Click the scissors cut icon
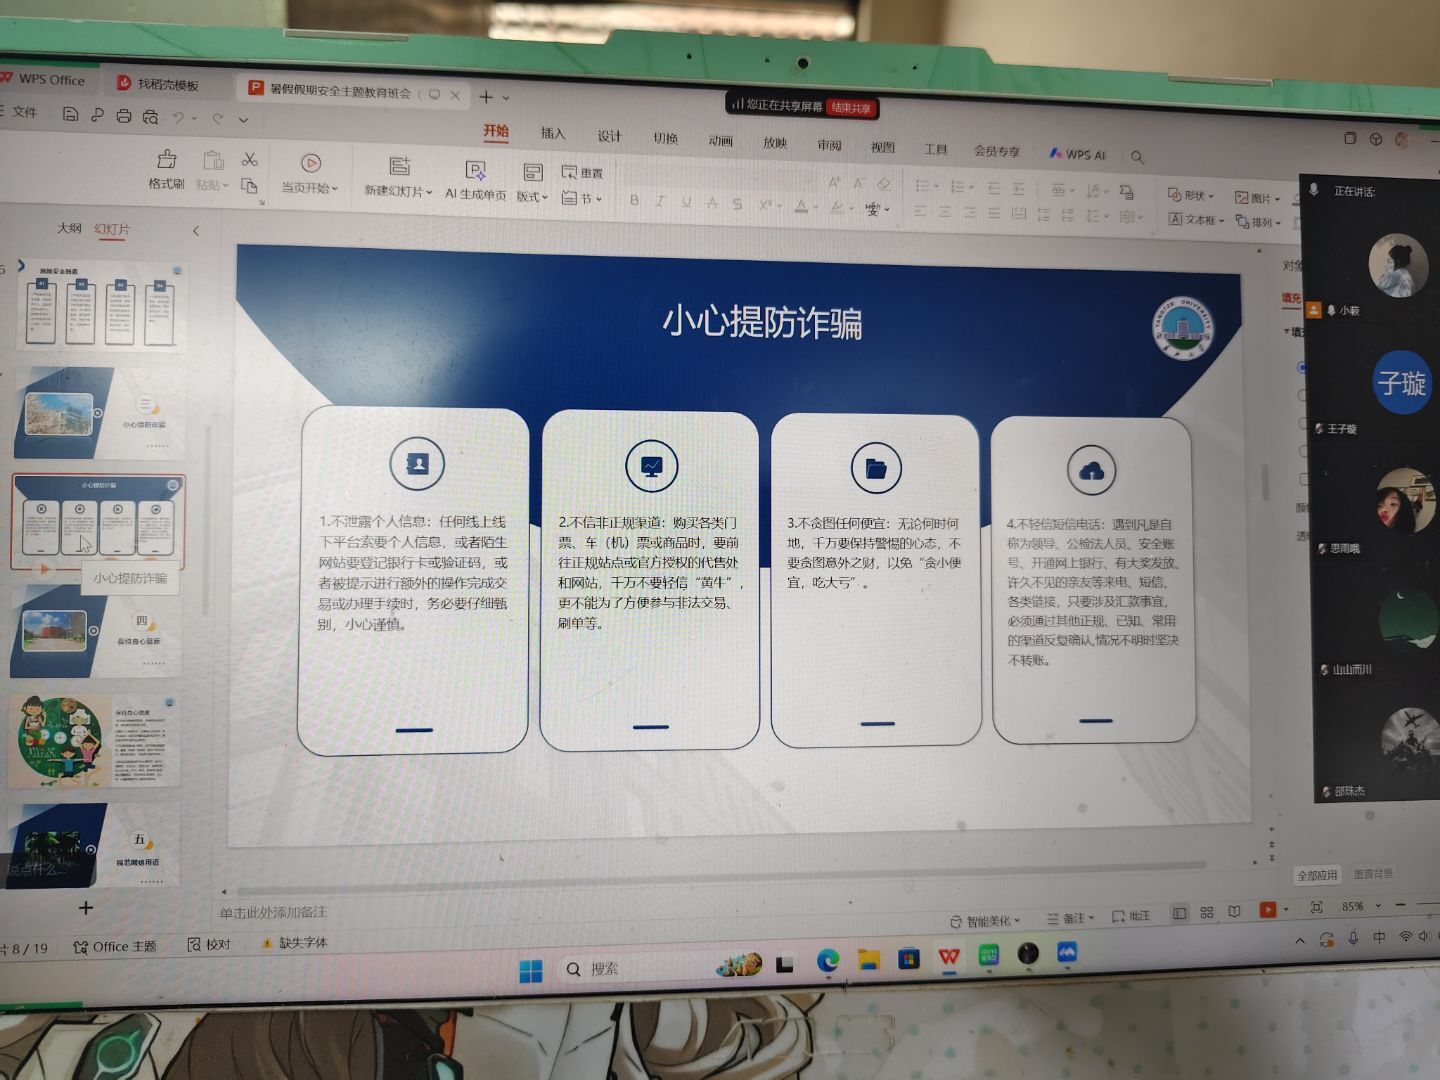Image resolution: width=1440 pixels, height=1080 pixels. click(250, 160)
